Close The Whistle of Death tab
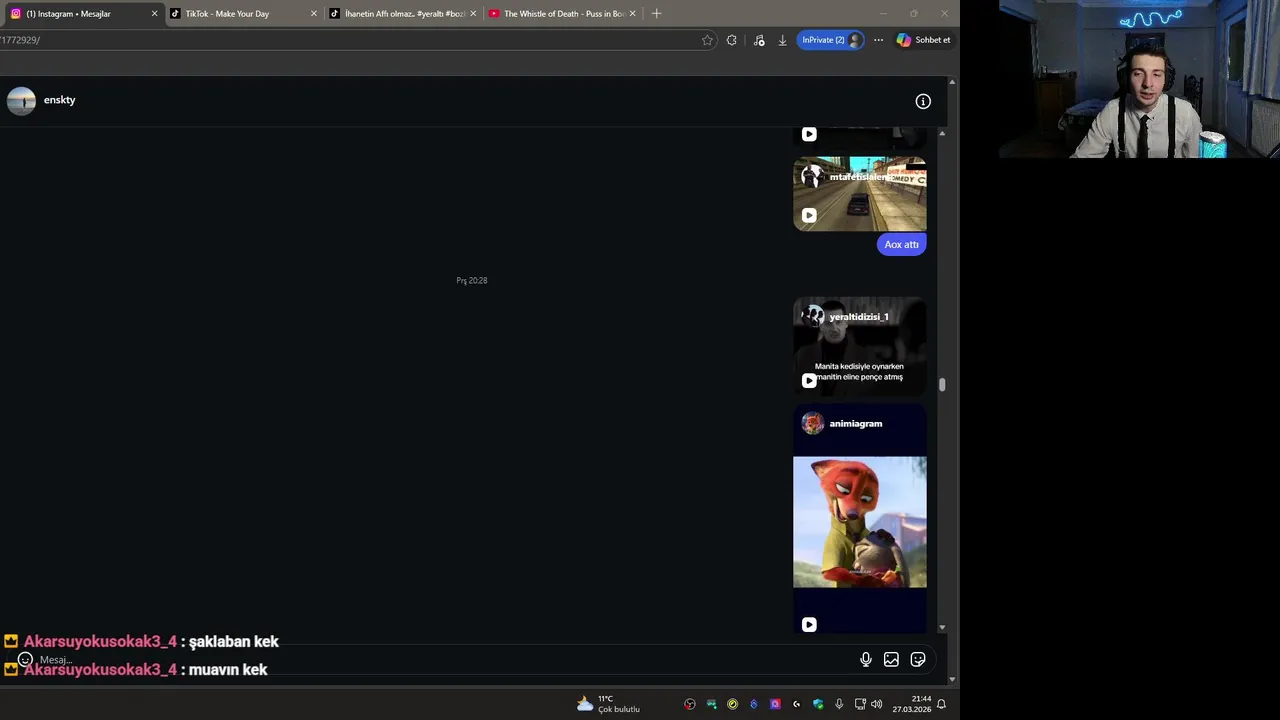The width and height of the screenshot is (1280, 720). point(632,14)
